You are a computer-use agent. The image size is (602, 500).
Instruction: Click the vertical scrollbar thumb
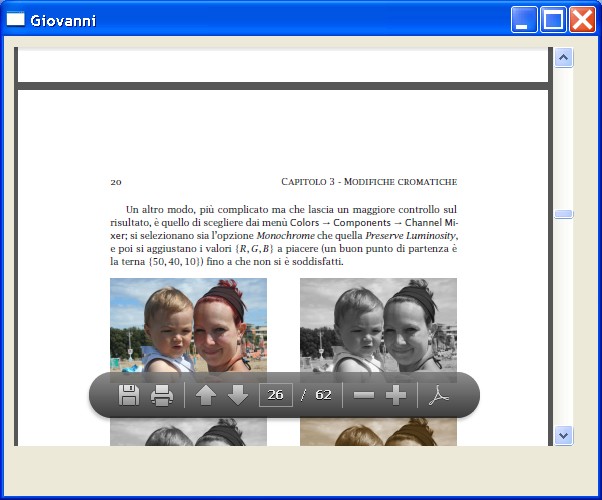pyautogui.click(x=563, y=214)
